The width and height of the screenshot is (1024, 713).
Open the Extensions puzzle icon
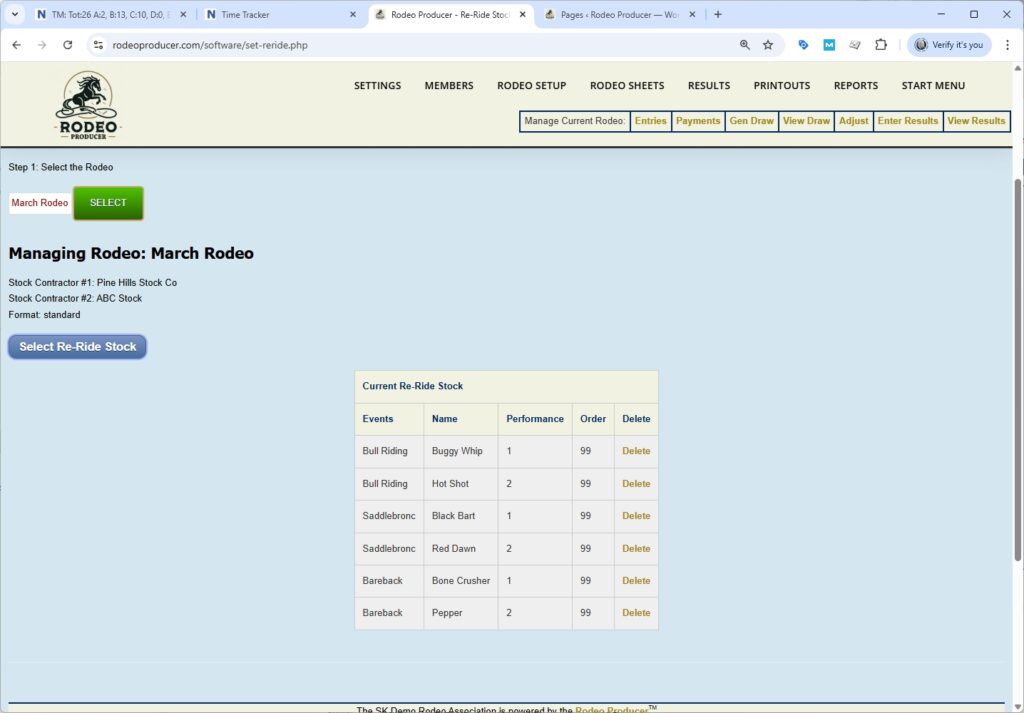[881, 45]
